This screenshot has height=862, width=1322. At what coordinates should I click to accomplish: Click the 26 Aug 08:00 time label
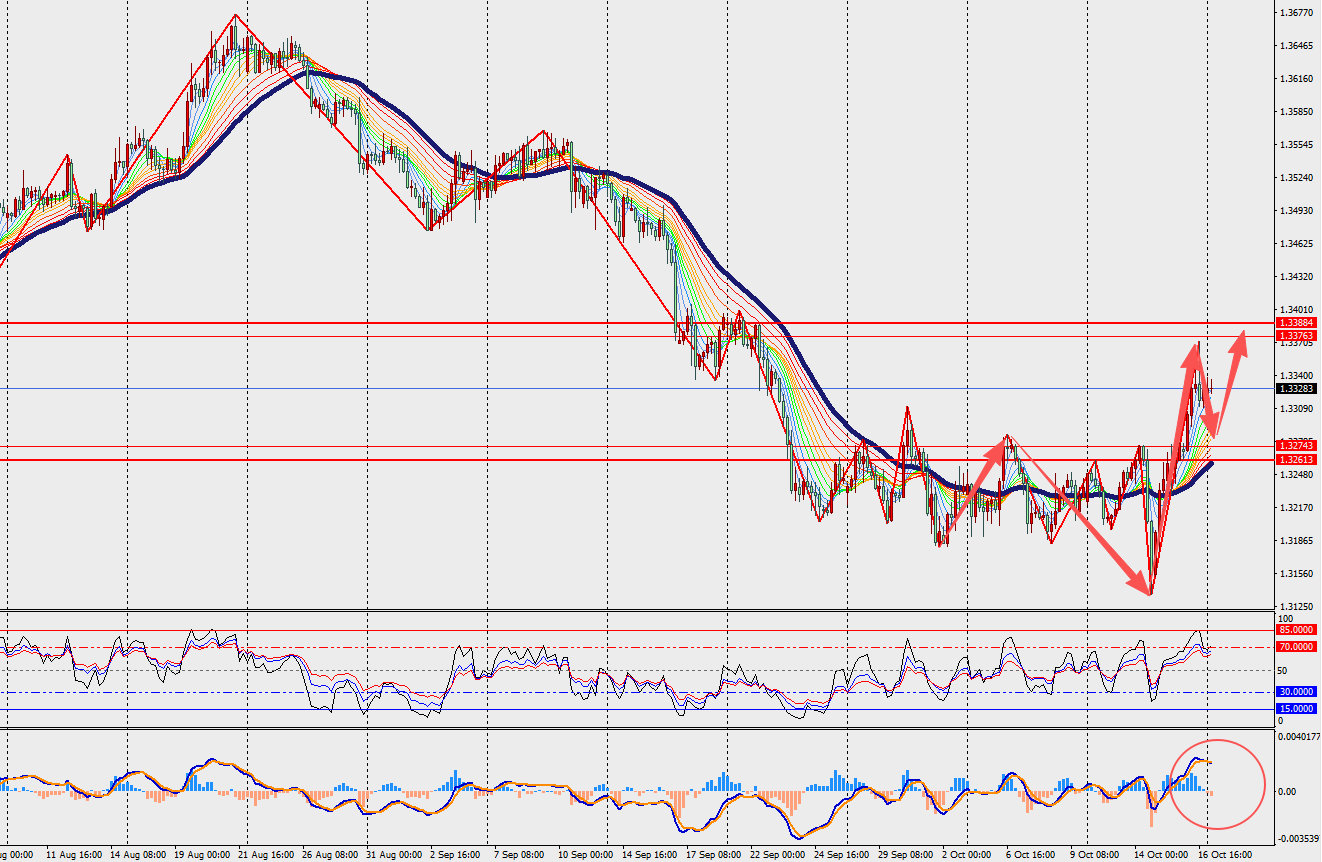pos(329,855)
